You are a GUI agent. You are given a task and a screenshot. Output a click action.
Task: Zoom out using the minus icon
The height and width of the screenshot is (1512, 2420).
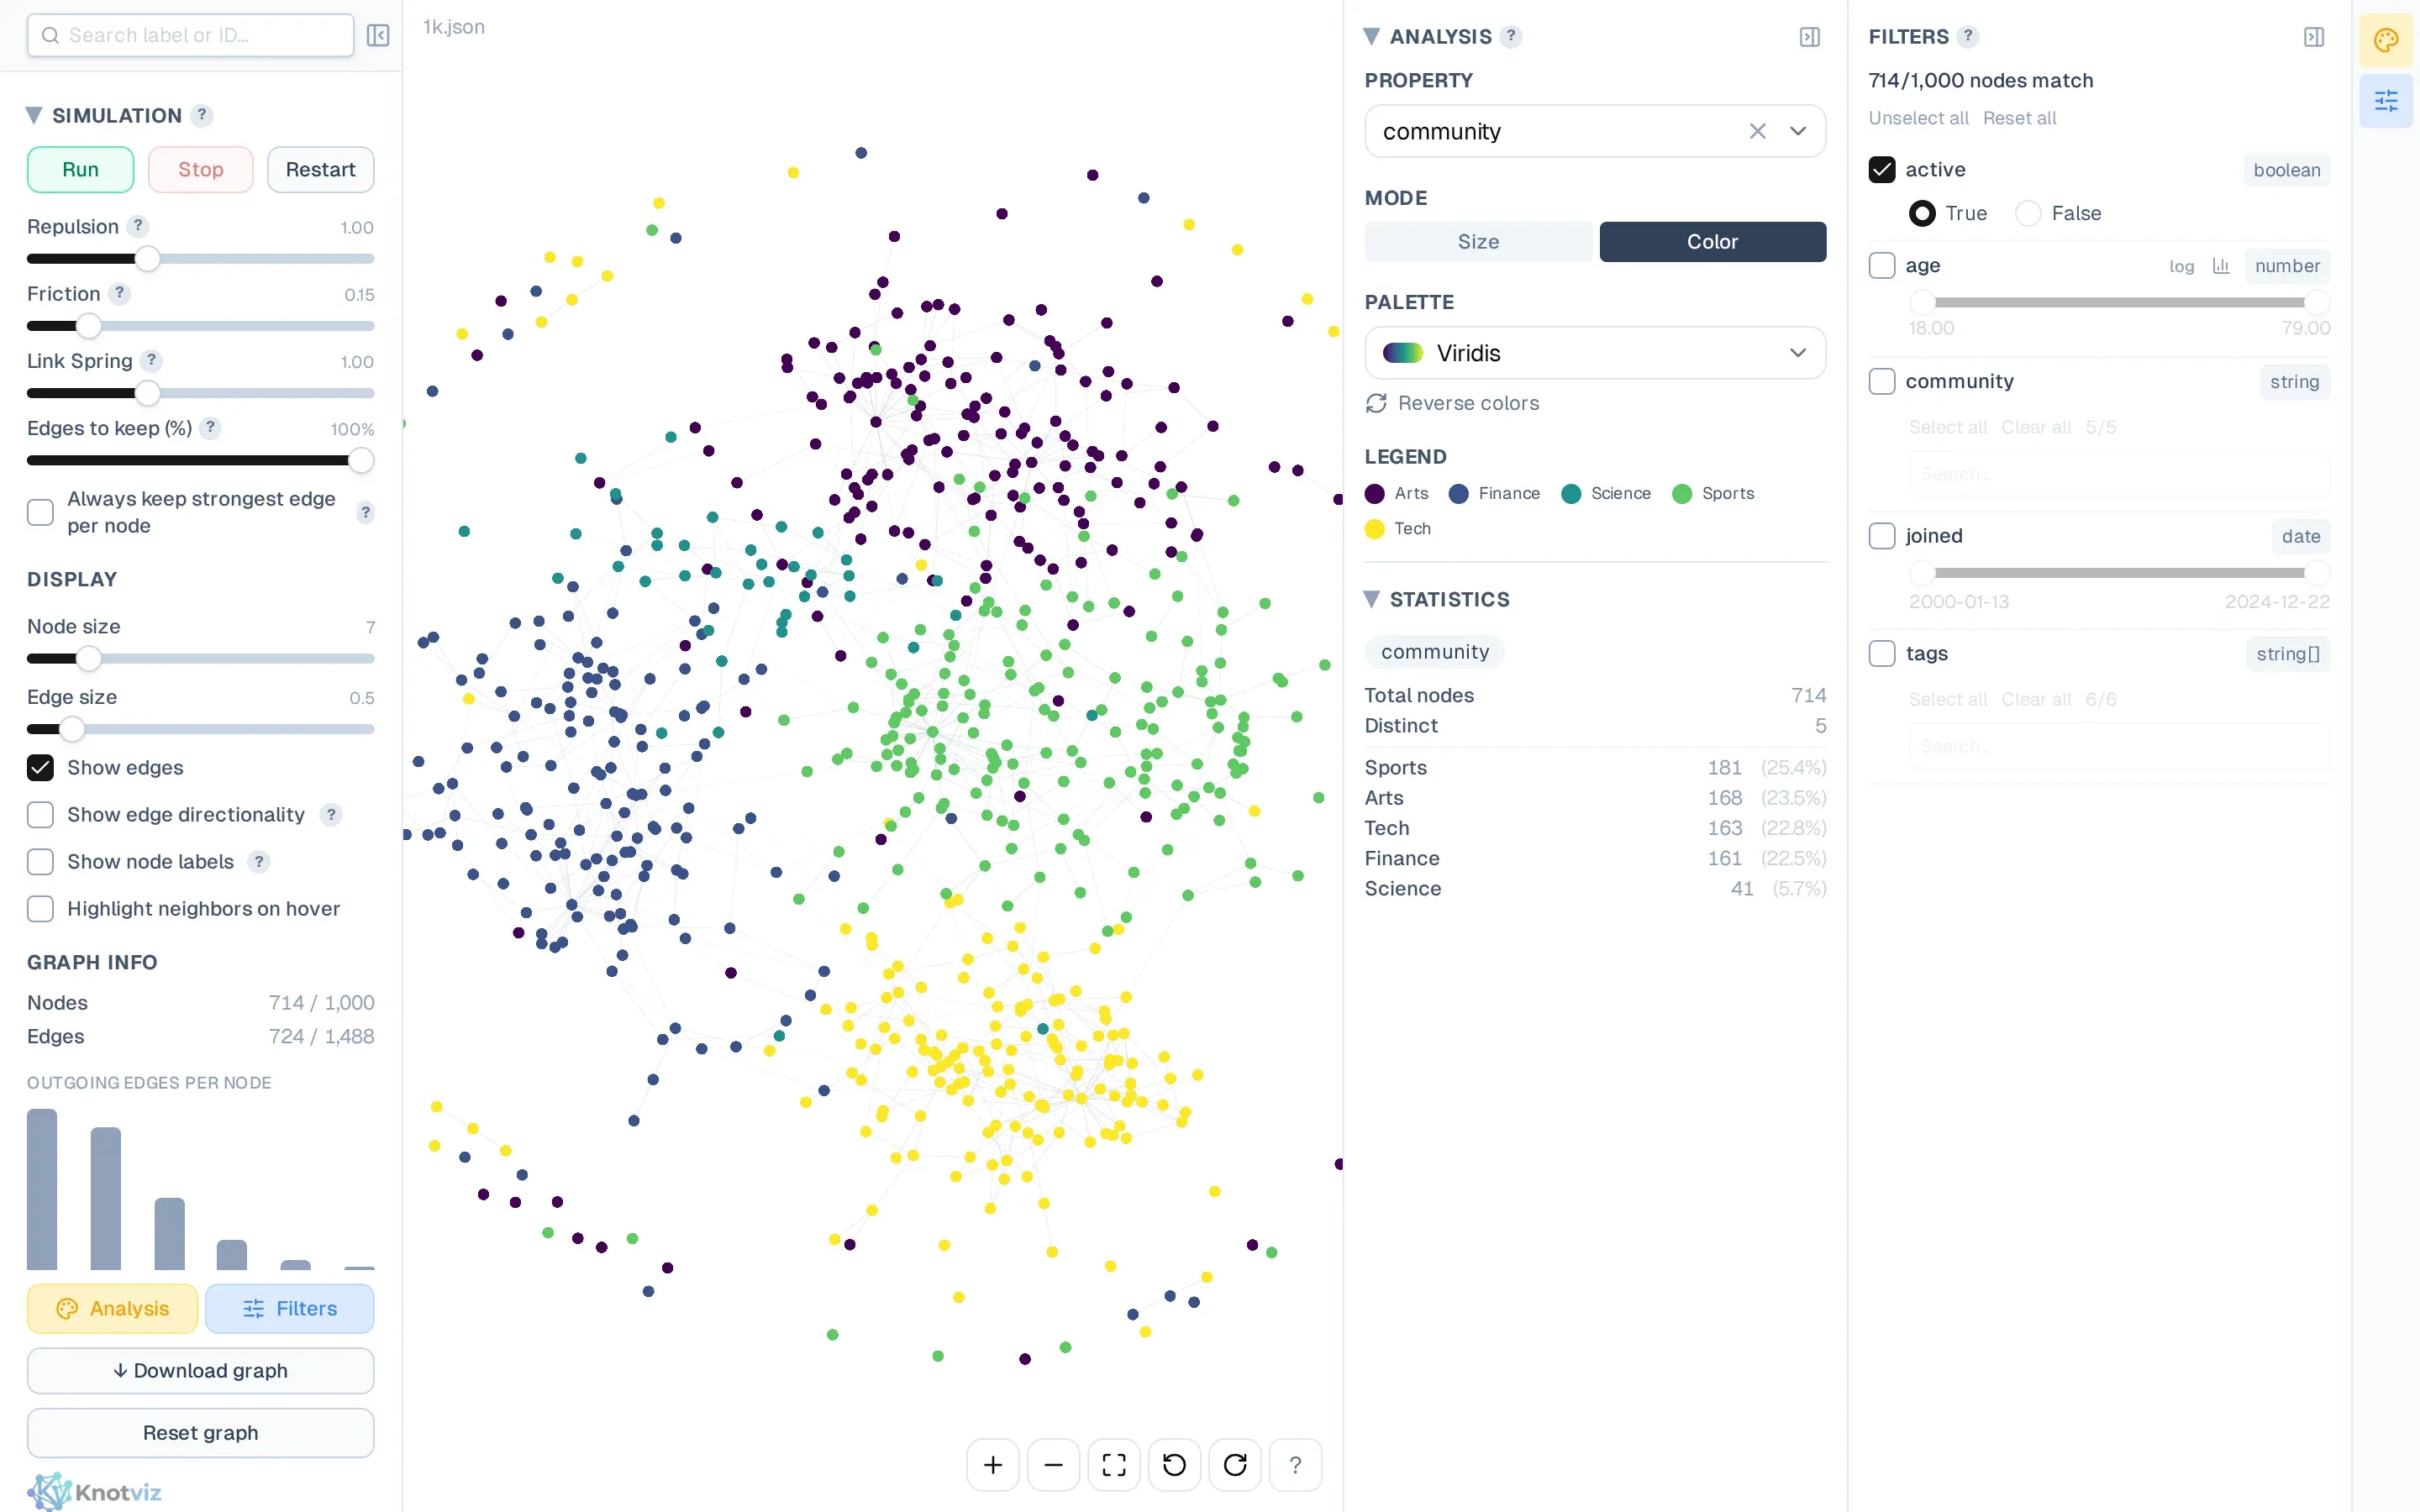point(1052,1464)
